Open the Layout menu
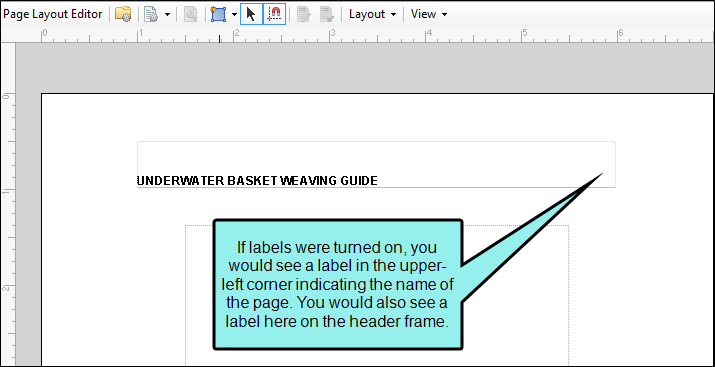715x367 pixels. 373,14
